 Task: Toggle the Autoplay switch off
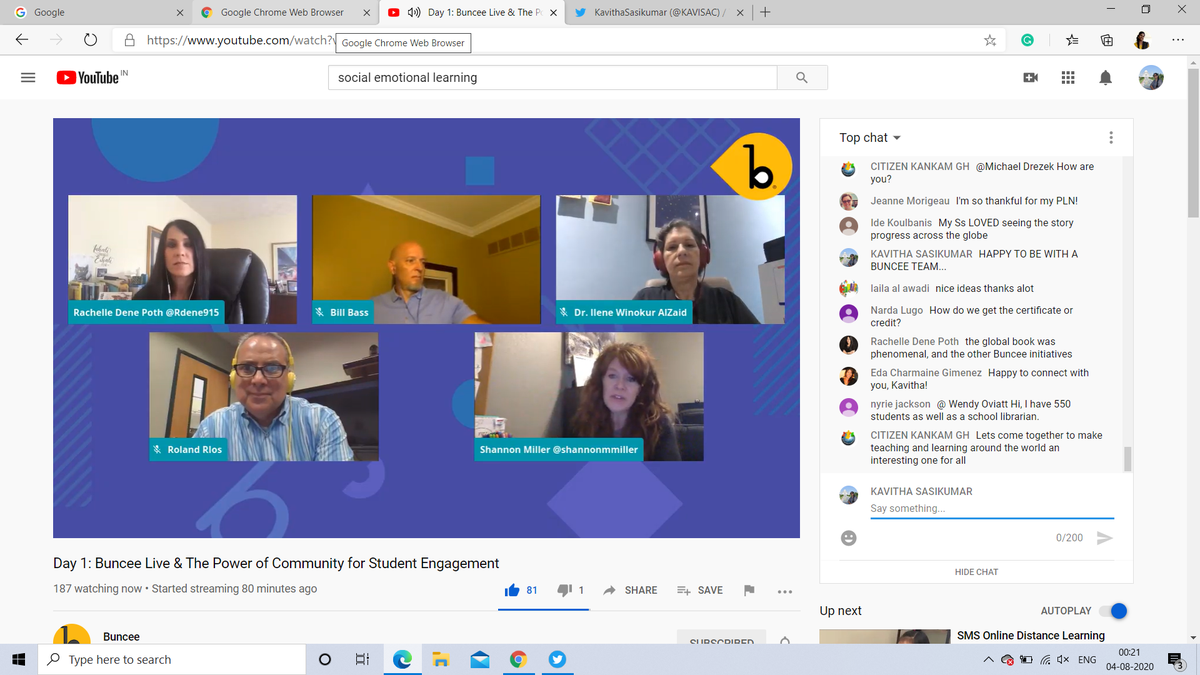point(1112,611)
